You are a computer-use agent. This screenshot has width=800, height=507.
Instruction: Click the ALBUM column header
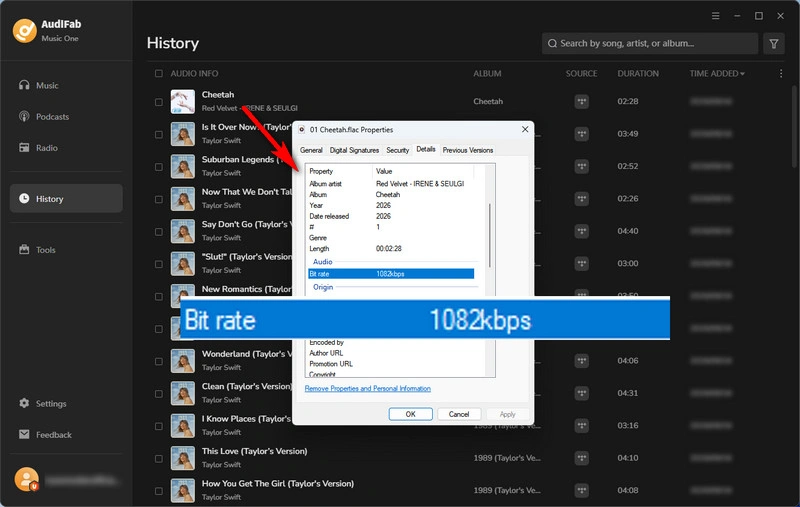(x=487, y=73)
